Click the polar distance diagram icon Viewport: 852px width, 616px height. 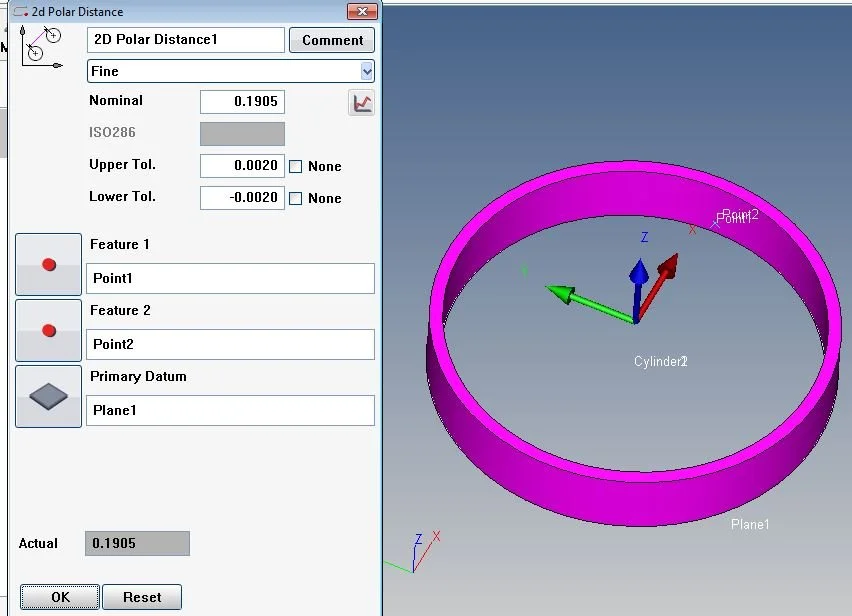40,45
